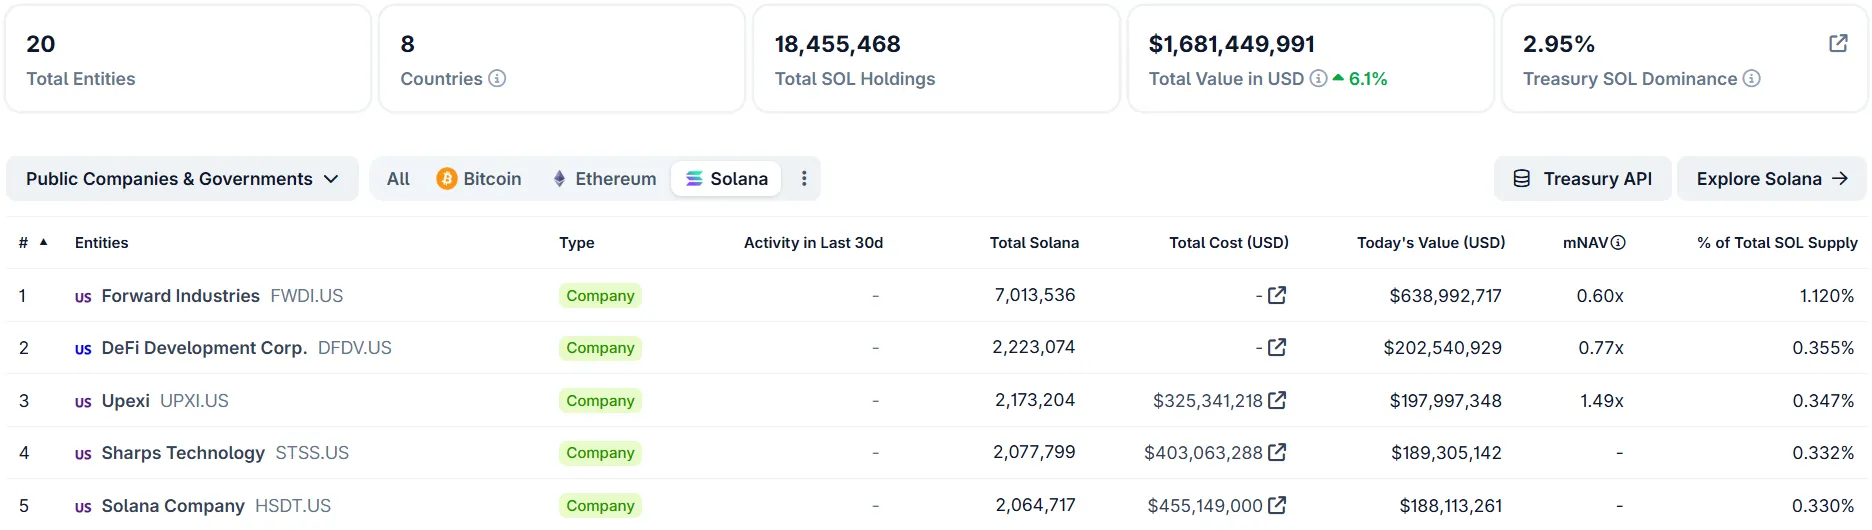This screenshot has height=530, width=1872.
Task: Open the three-dot more assets menu
Action: (804, 178)
